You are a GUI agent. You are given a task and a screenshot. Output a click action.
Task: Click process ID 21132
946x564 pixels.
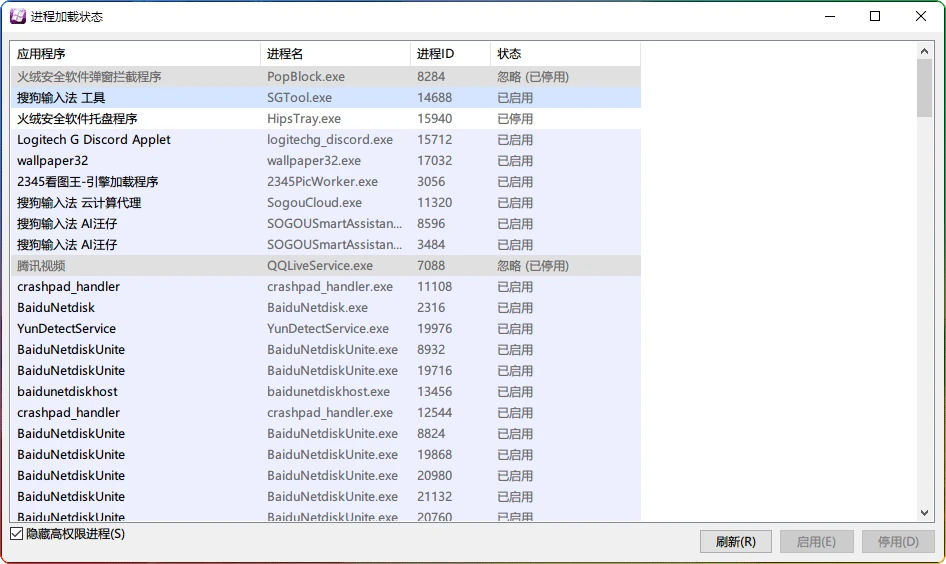(x=434, y=496)
